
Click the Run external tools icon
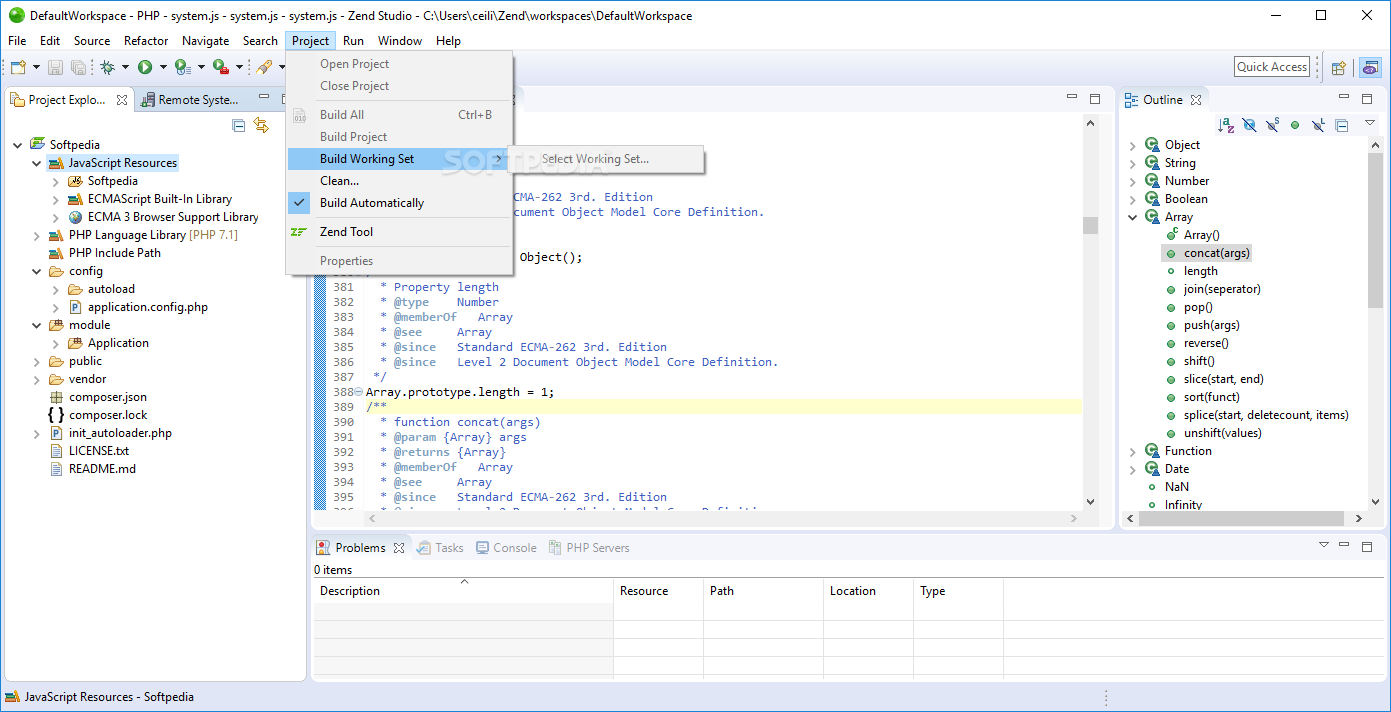(x=220, y=67)
